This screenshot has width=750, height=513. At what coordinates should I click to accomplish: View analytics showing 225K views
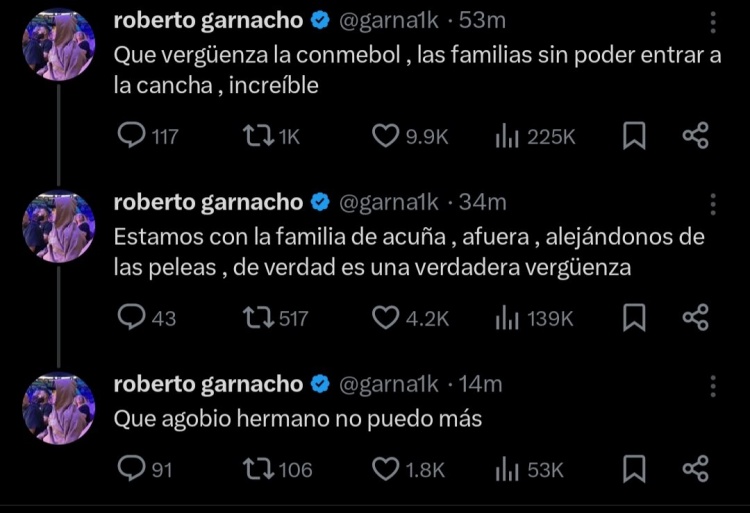[509, 136]
